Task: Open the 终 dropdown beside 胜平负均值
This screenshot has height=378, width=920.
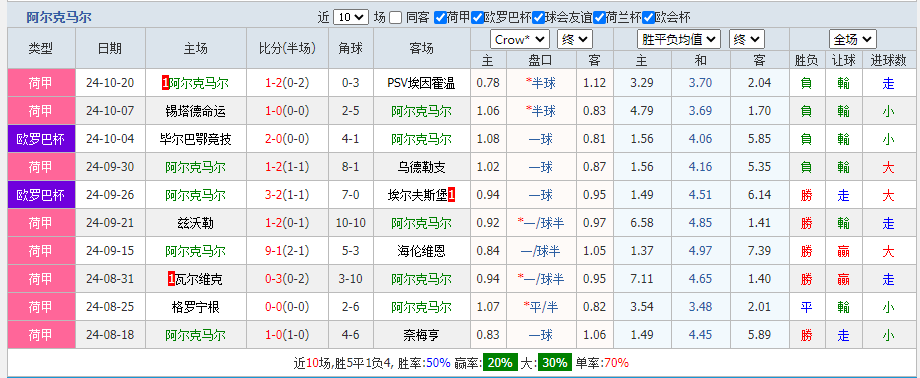Action: coord(747,40)
